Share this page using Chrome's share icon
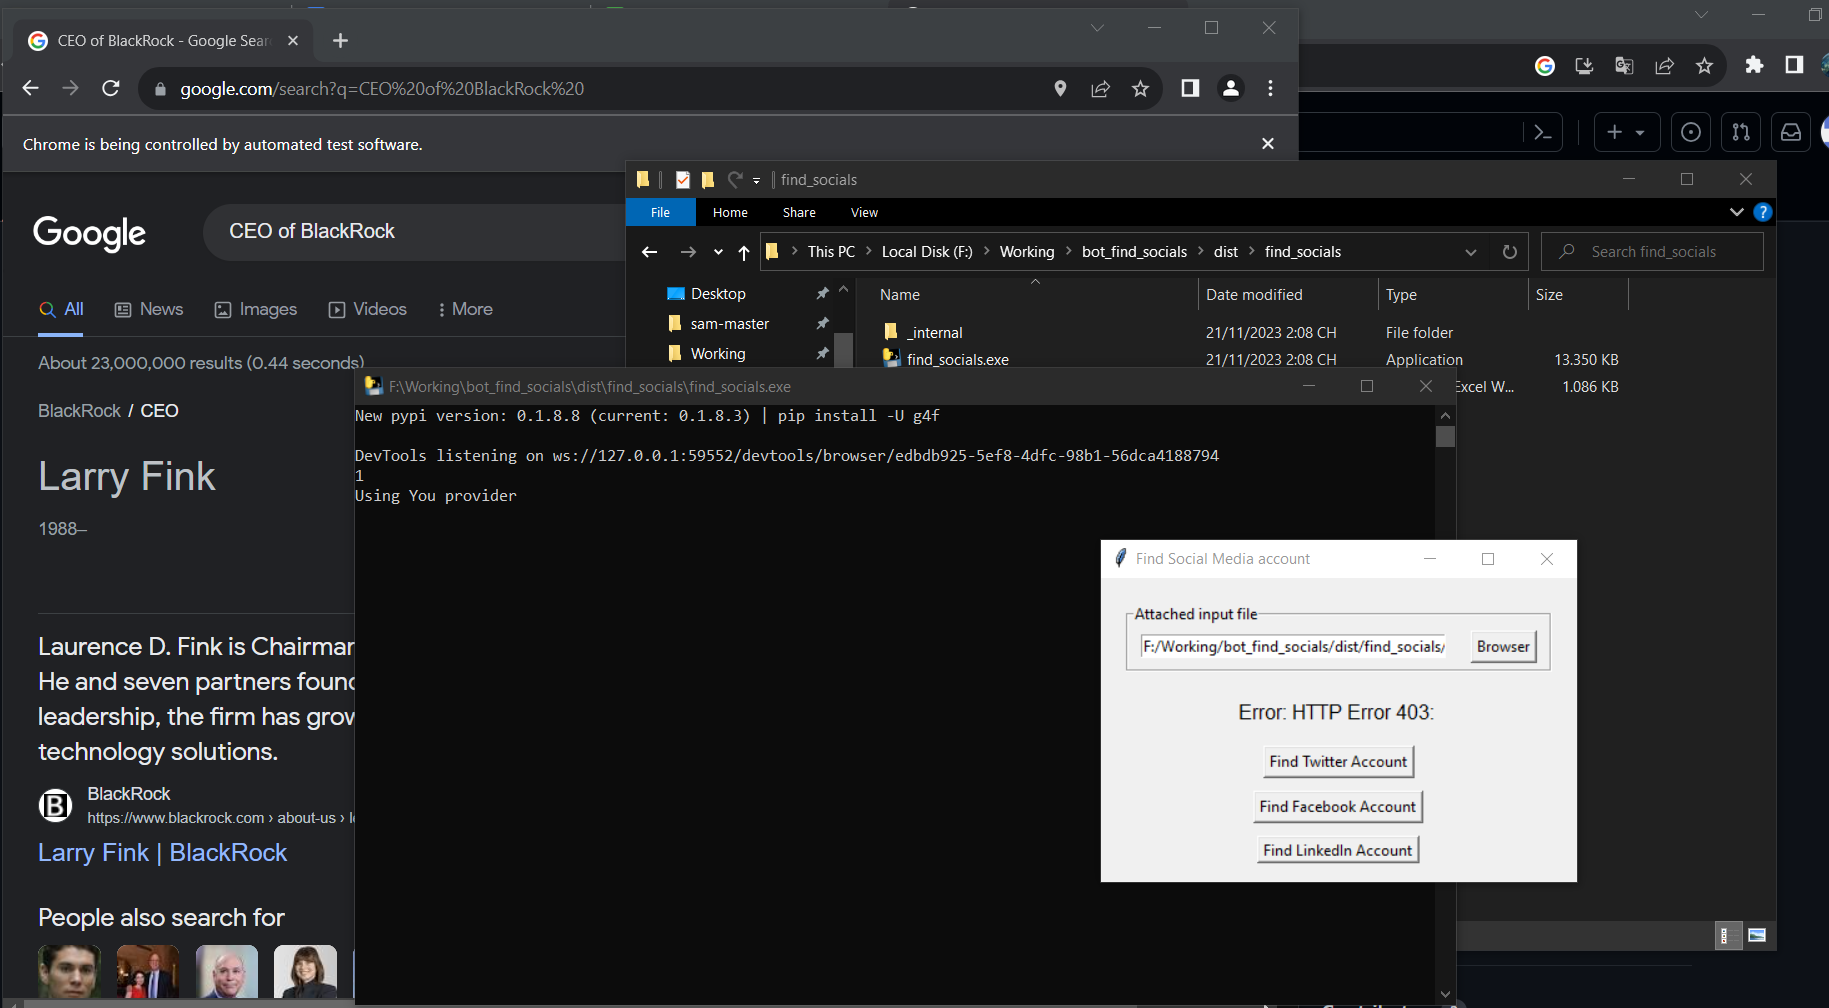The width and height of the screenshot is (1829, 1008). [x=1664, y=66]
